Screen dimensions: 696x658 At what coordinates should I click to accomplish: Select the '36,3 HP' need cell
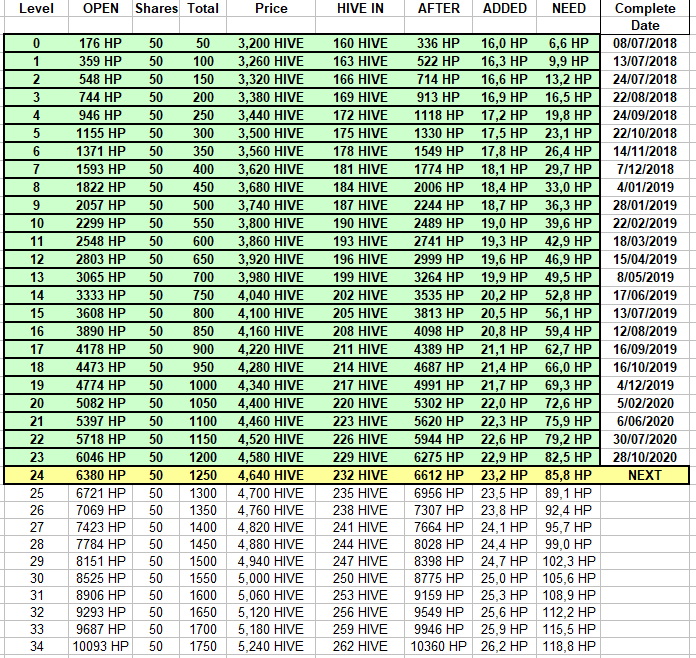(569, 205)
